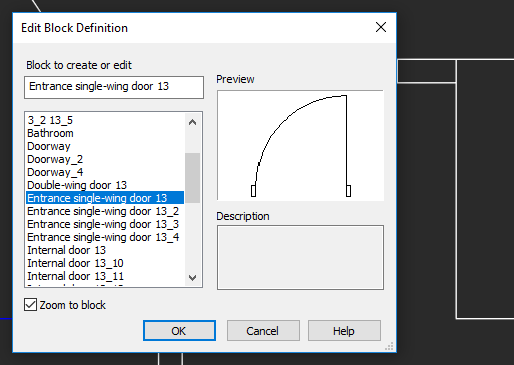Select the Bathroom block
514x365 pixels.
pos(105,133)
